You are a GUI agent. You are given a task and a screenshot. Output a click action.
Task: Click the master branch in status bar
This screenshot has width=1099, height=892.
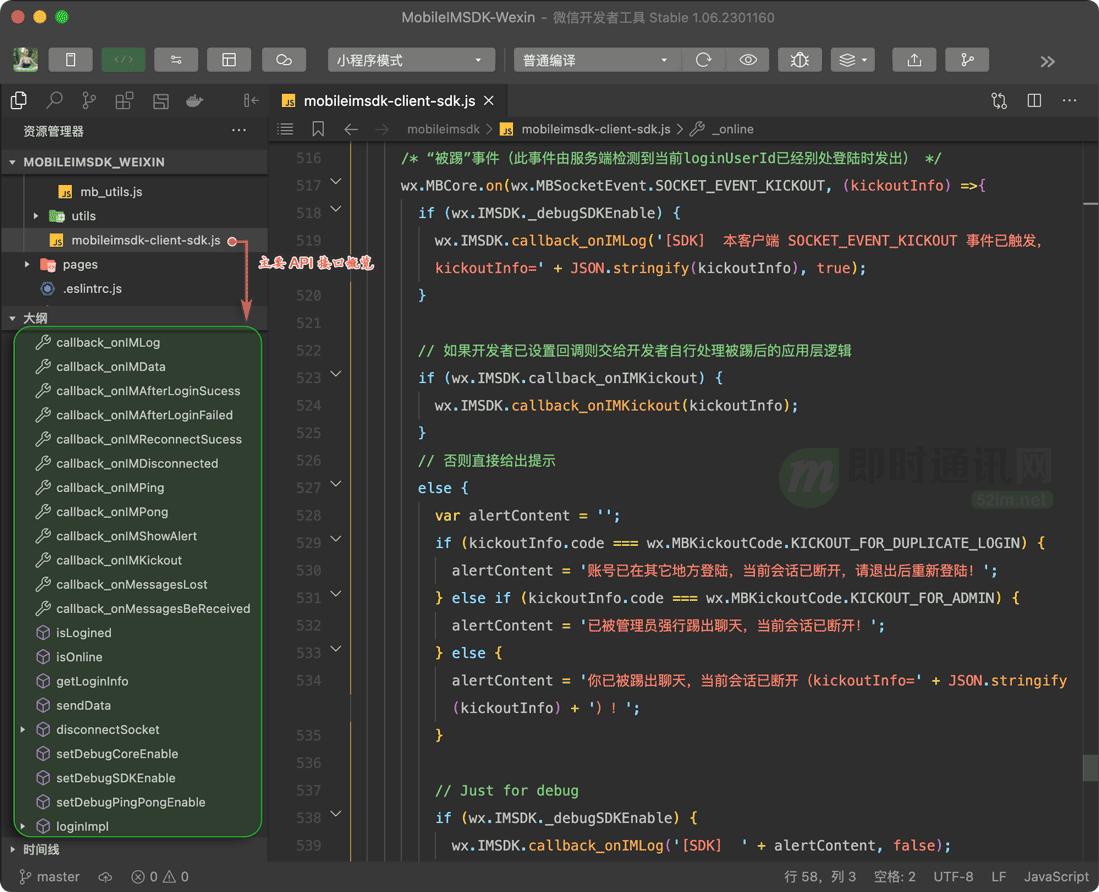pyautogui.click(x=50, y=877)
